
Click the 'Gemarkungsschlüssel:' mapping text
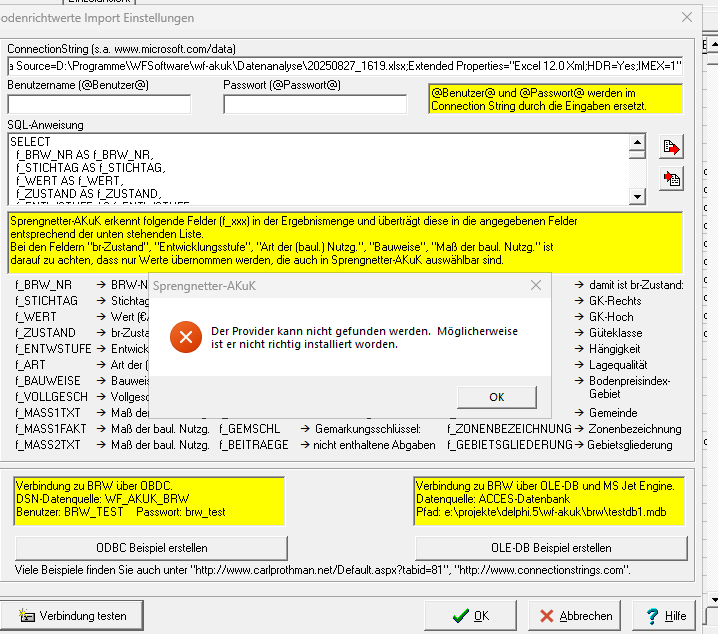coord(368,429)
